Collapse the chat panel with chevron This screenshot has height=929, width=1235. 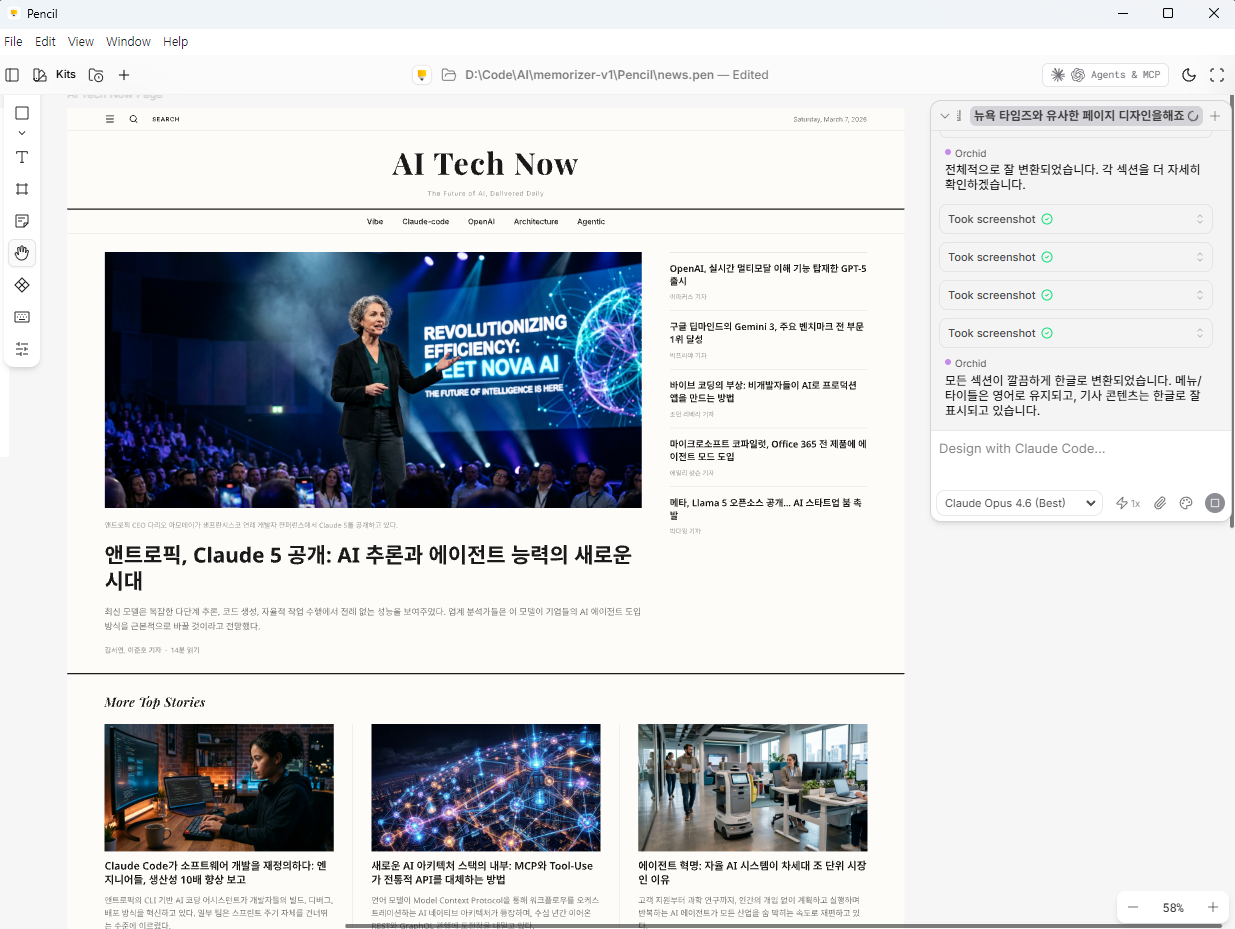pyautogui.click(x=945, y=116)
